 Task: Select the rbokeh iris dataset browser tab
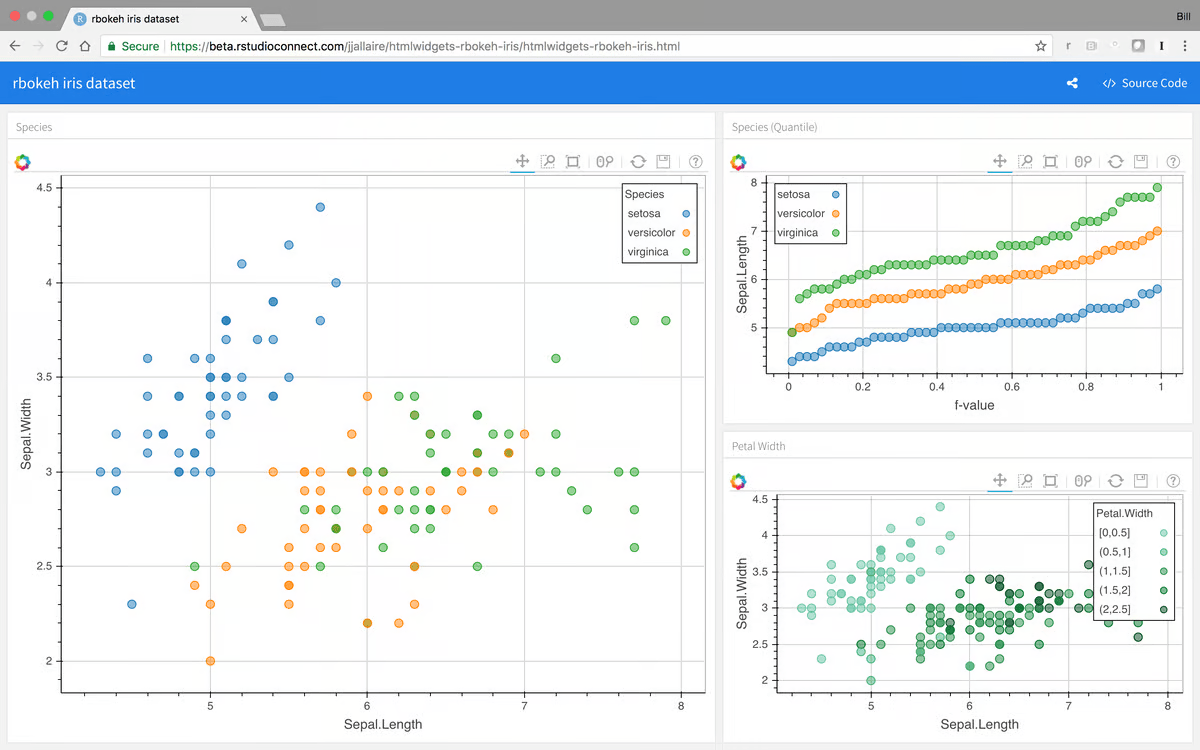135,18
